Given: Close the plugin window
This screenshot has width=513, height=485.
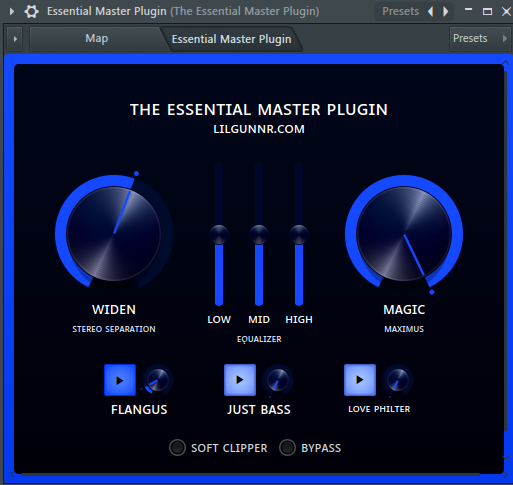Looking at the screenshot, I should click(x=506, y=11).
